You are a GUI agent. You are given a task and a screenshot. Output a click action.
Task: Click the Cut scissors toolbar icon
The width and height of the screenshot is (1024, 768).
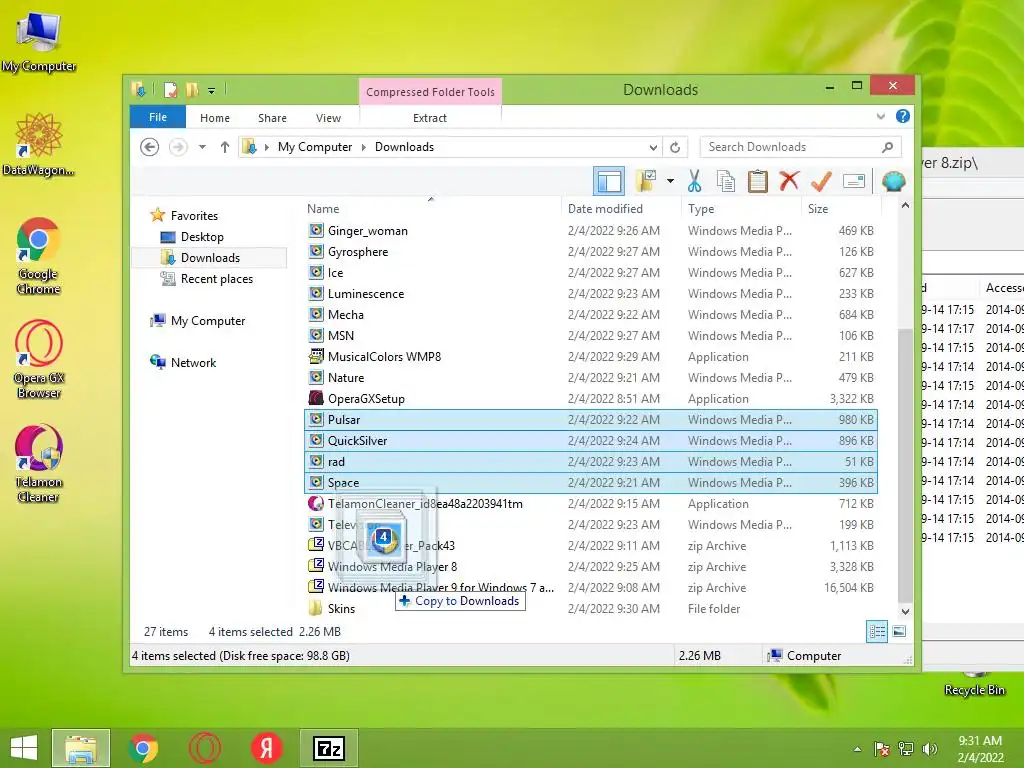[x=694, y=181]
